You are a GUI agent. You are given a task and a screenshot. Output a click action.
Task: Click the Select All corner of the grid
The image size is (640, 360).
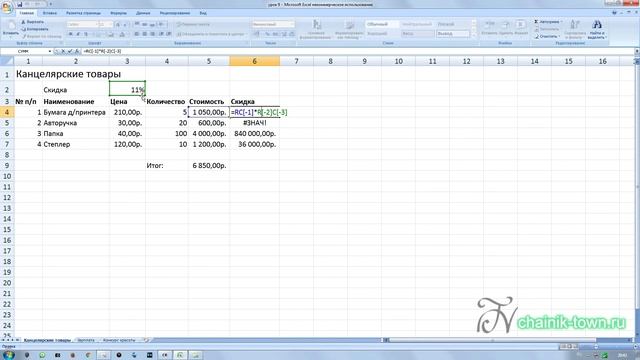coord(7,61)
